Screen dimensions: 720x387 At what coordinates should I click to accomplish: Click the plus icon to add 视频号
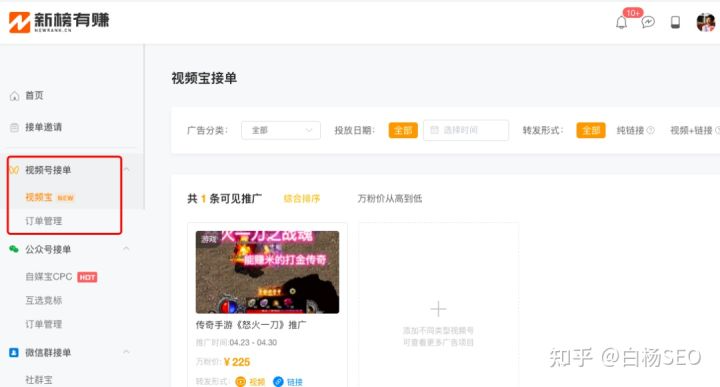(x=438, y=308)
